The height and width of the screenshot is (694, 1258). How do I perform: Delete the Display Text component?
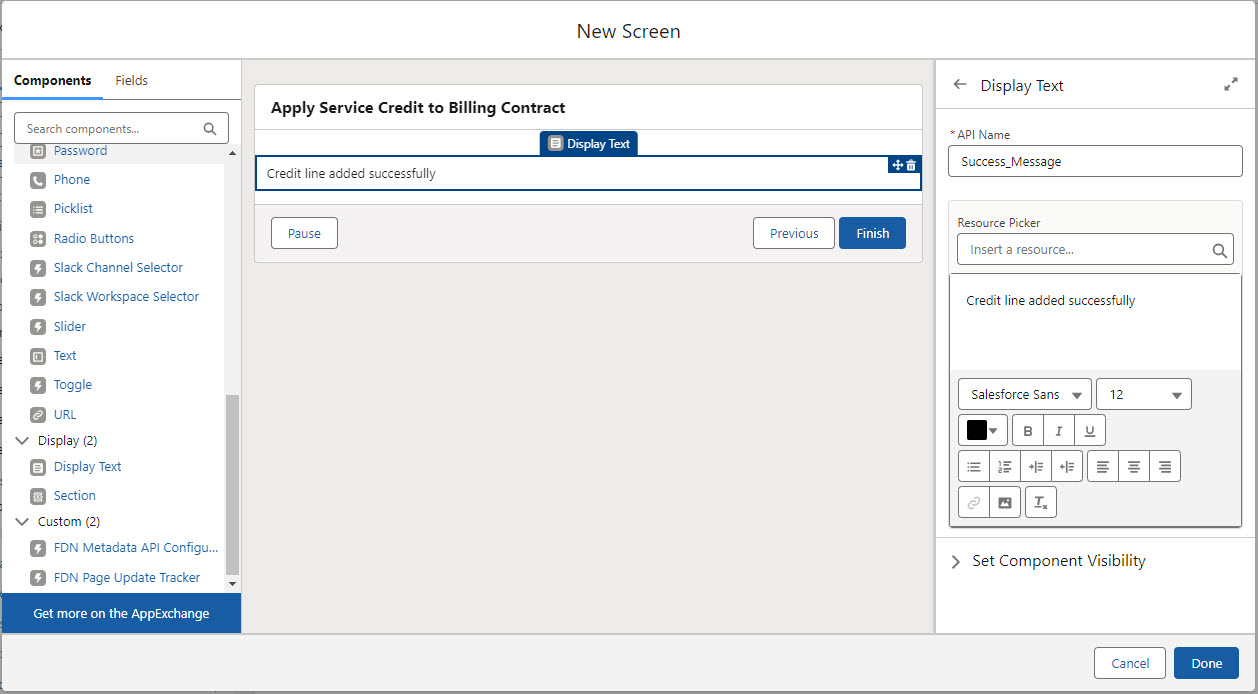tap(911, 165)
